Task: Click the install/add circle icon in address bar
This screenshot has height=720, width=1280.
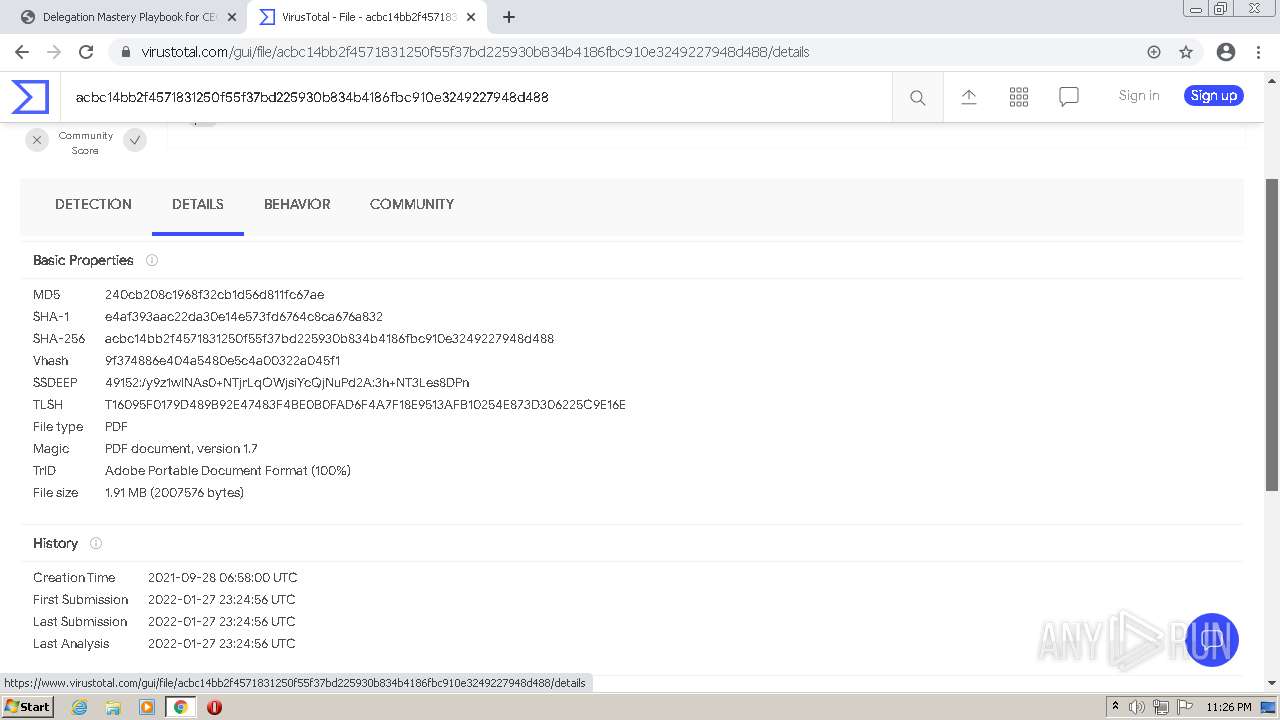Action: click(x=1154, y=52)
